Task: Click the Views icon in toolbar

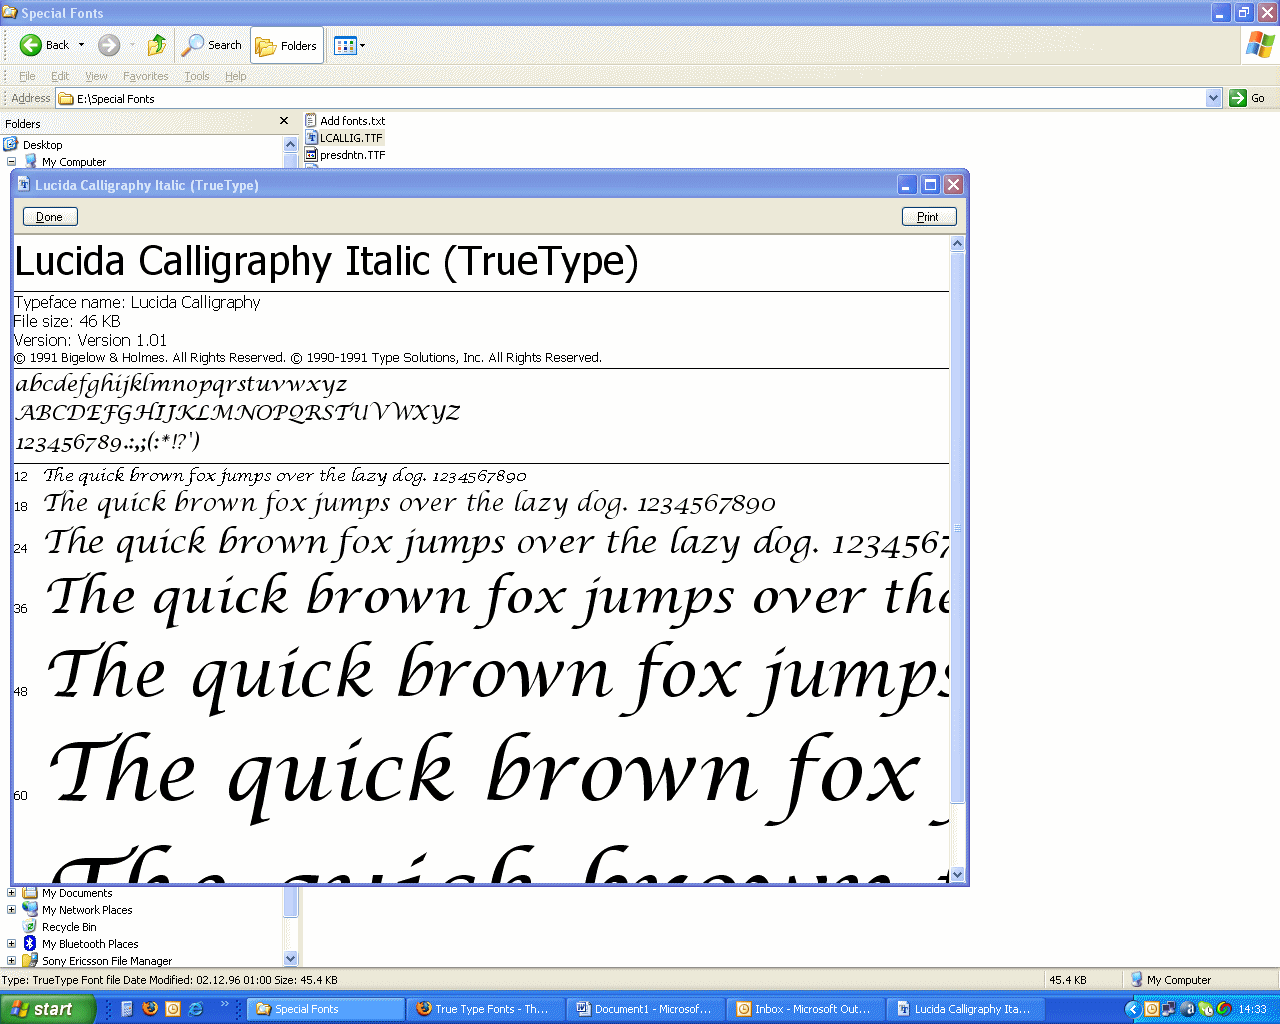Action: pos(345,45)
